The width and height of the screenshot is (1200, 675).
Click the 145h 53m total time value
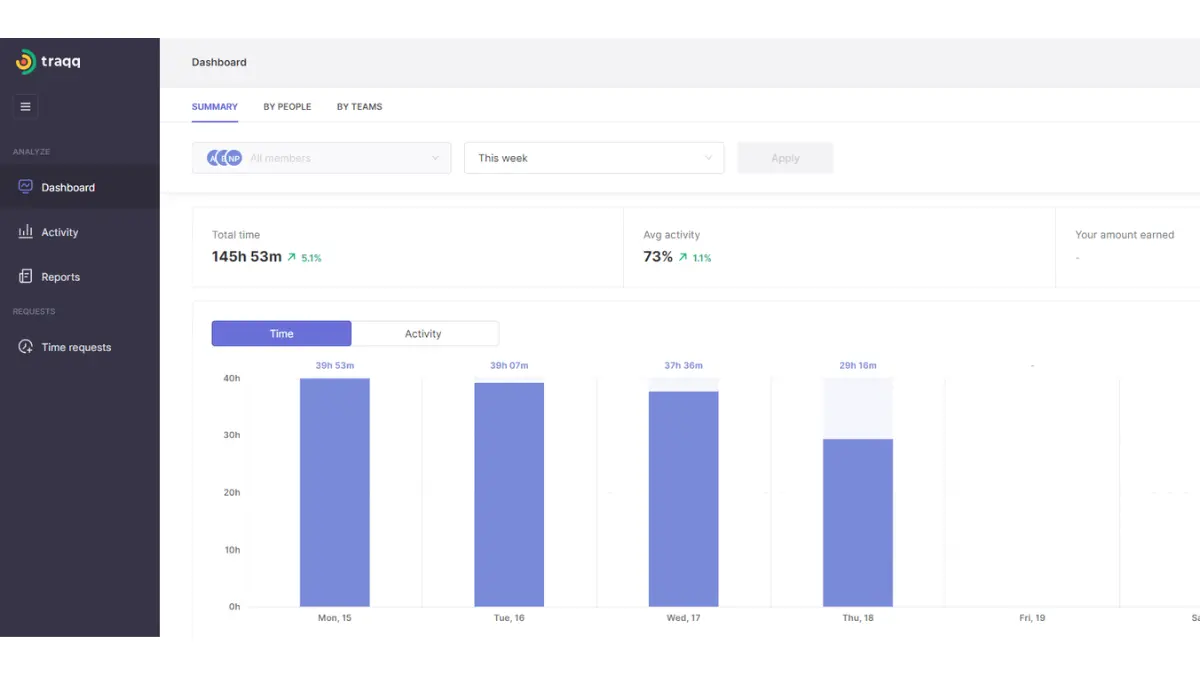[247, 257]
